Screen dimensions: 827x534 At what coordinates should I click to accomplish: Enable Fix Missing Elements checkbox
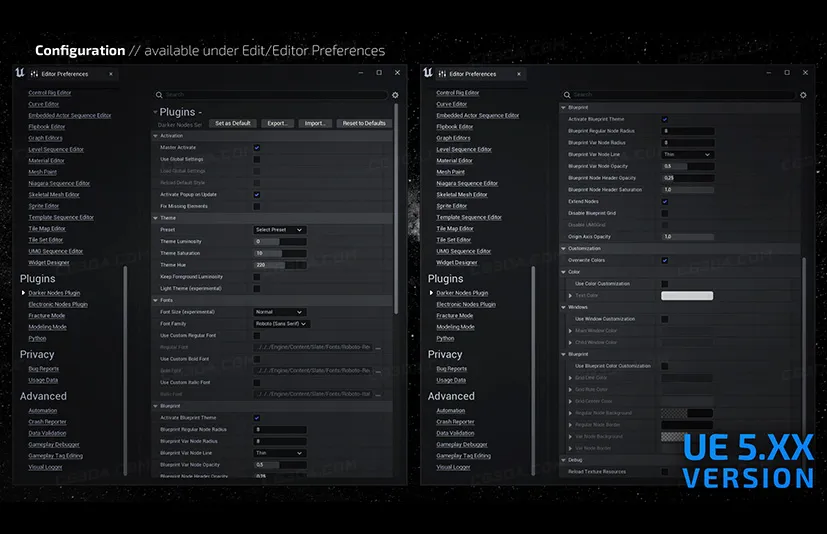tap(256, 206)
